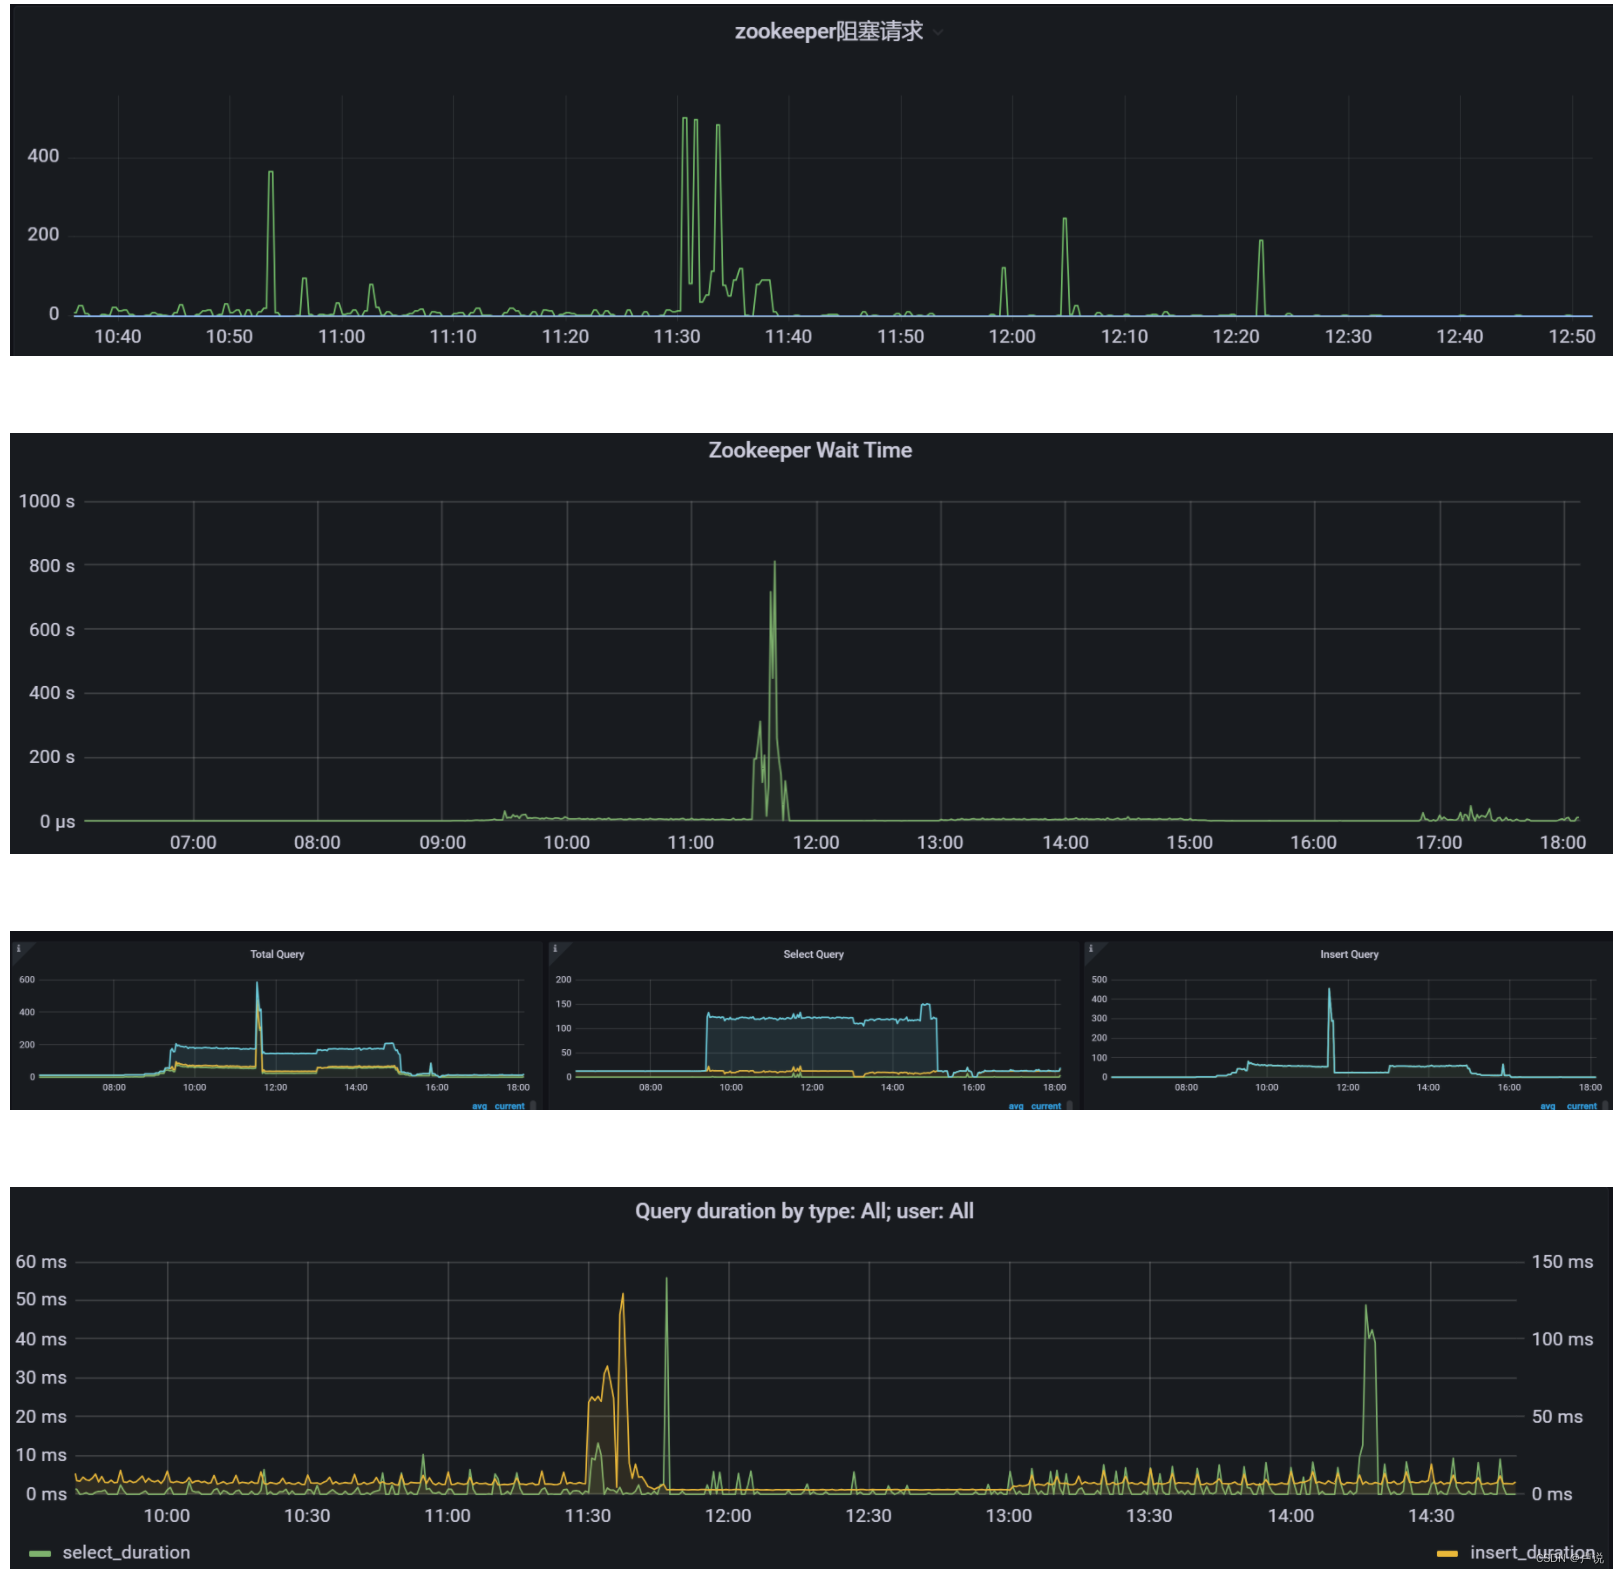Image resolution: width=1620 pixels, height=1574 pixels.
Task: Click the 11:30 time label in zookeeper阻塞请求 chart
Action: pos(677,337)
